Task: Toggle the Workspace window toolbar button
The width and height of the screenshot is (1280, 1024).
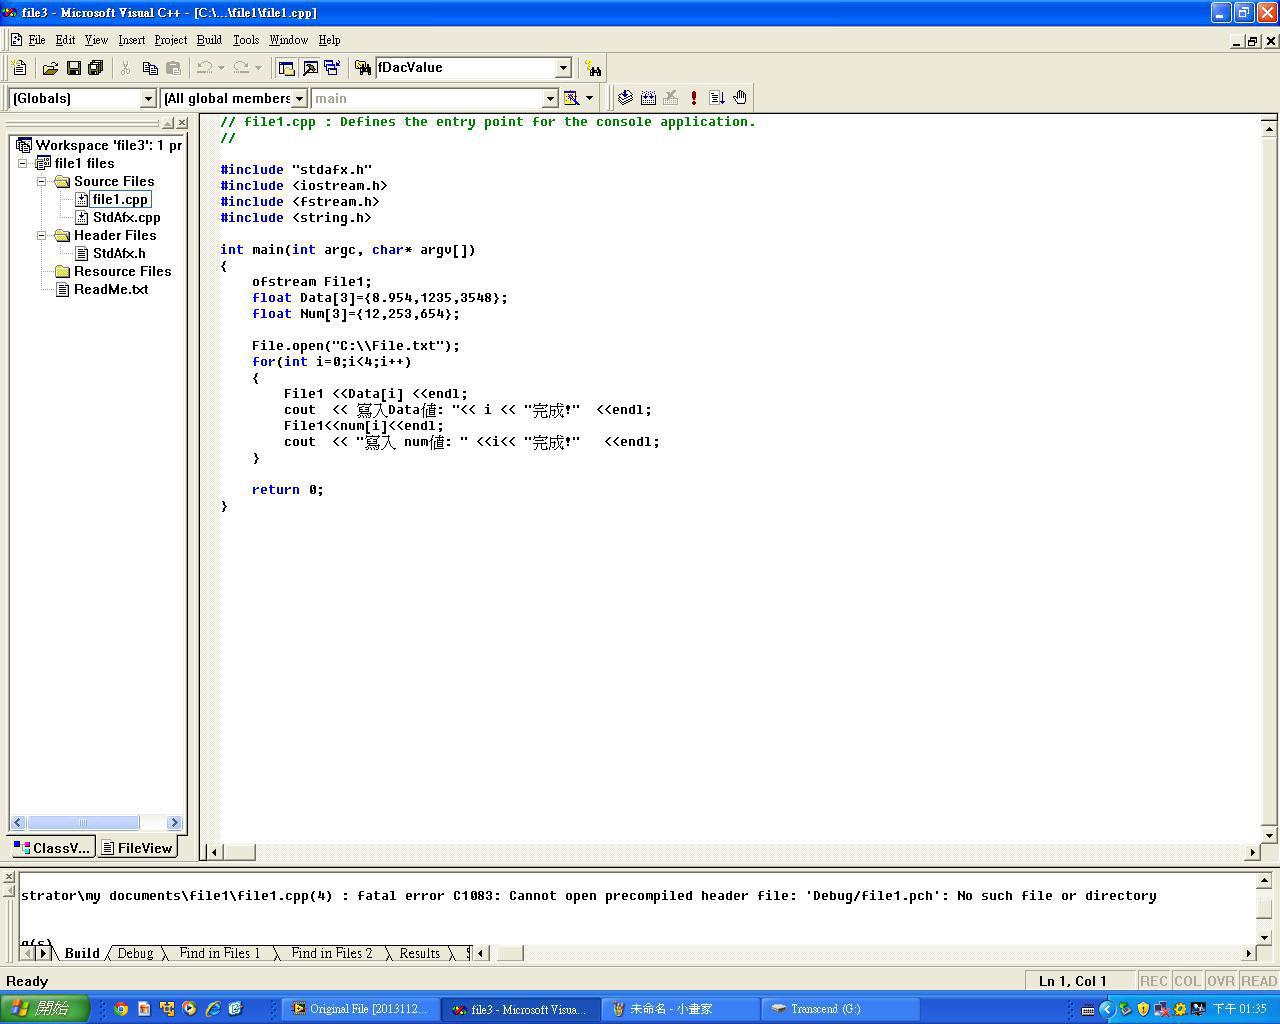Action: click(x=287, y=68)
